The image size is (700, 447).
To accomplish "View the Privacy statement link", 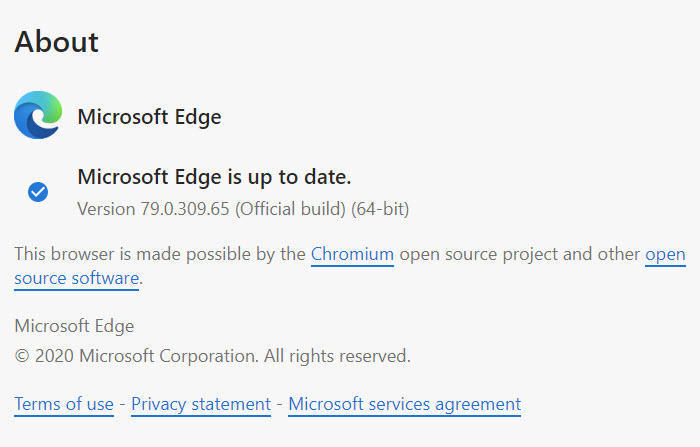I will click(201, 404).
